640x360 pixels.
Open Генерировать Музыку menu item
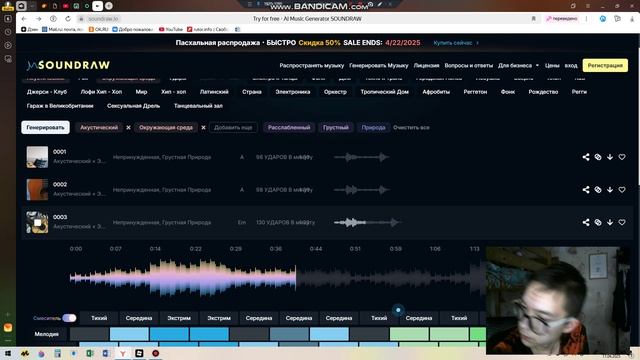[378, 66]
